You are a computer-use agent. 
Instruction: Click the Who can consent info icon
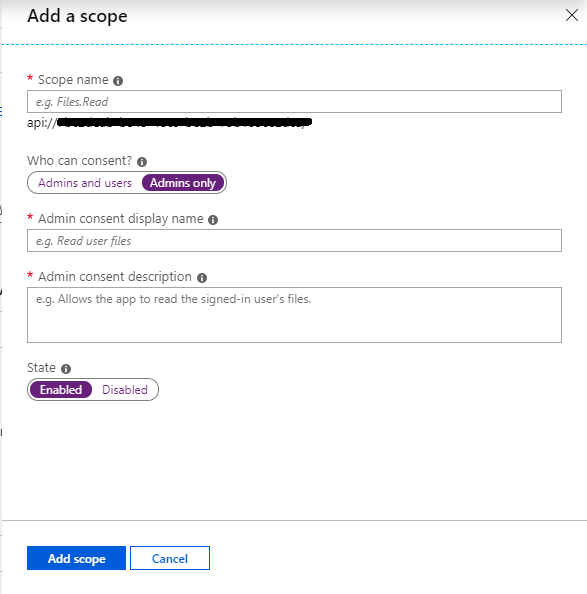click(142, 162)
